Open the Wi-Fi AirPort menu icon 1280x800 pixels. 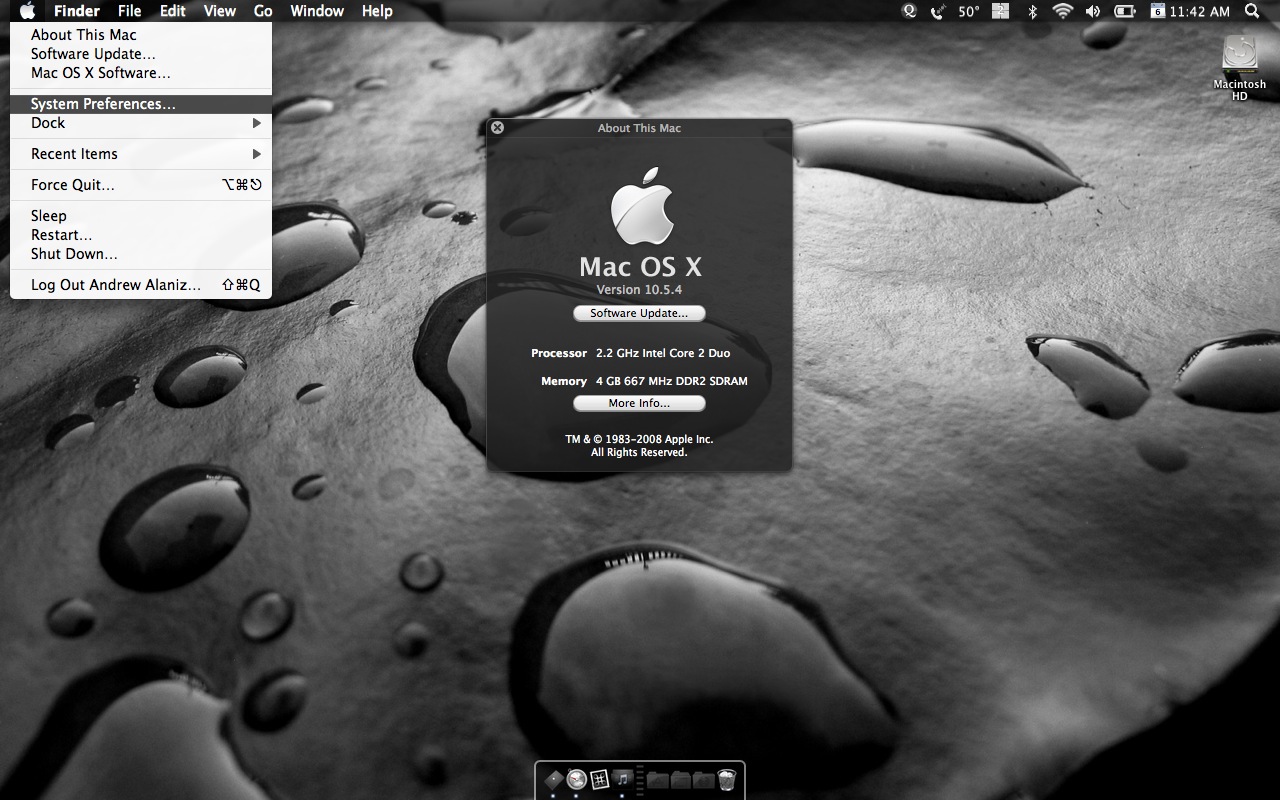[1062, 11]
